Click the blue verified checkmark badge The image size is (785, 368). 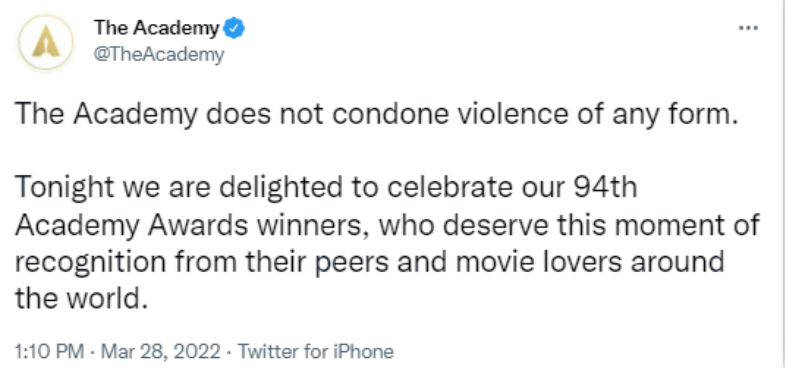coord(233,29)
